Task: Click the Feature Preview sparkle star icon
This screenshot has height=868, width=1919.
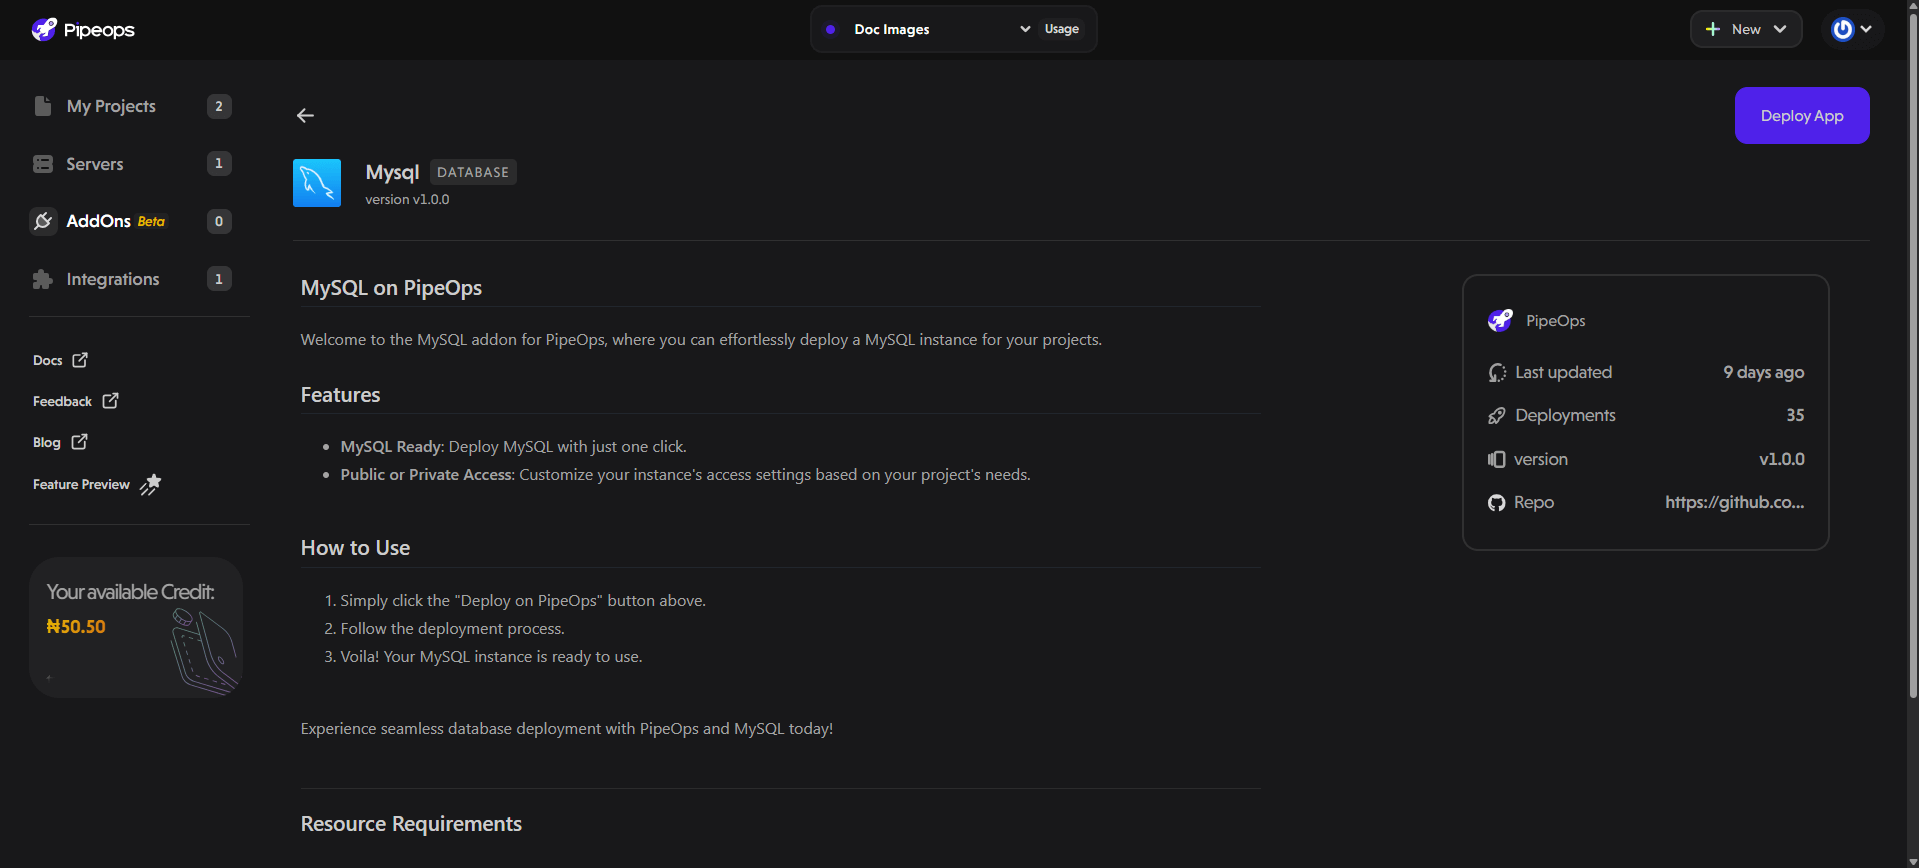Action: click(150, 484)
